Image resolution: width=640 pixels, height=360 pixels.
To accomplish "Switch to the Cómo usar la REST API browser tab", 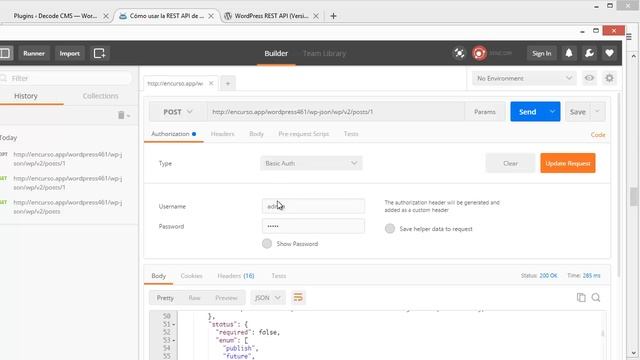I will pos(166,16).
